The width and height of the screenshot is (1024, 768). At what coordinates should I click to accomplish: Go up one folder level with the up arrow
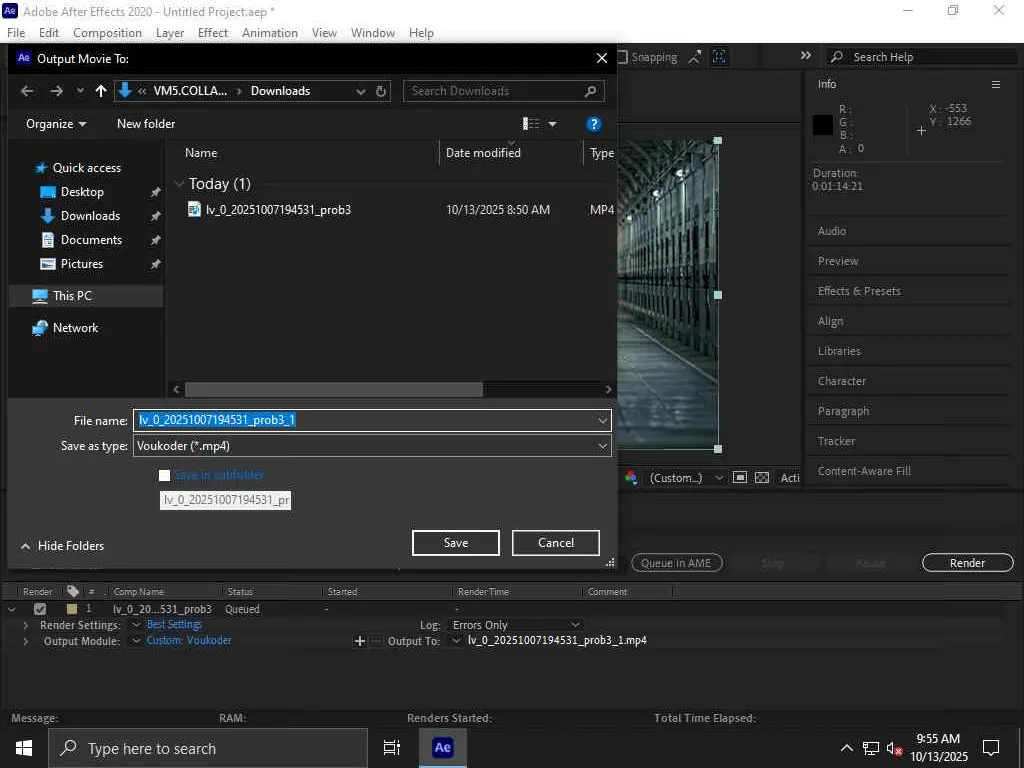point(101,91)
